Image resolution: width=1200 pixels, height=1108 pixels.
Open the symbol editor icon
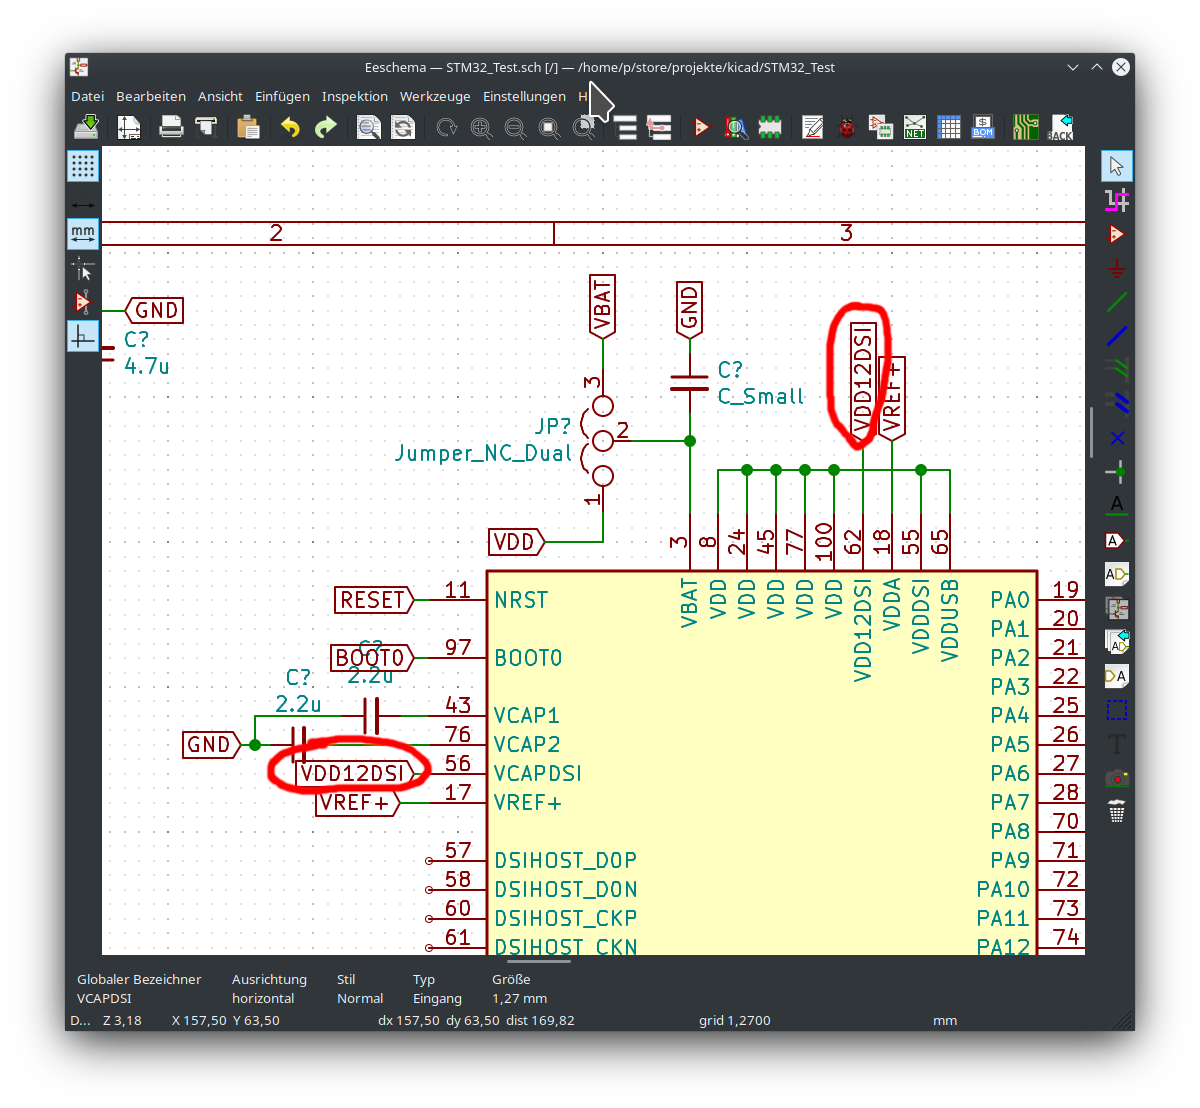tap(701, 127)
